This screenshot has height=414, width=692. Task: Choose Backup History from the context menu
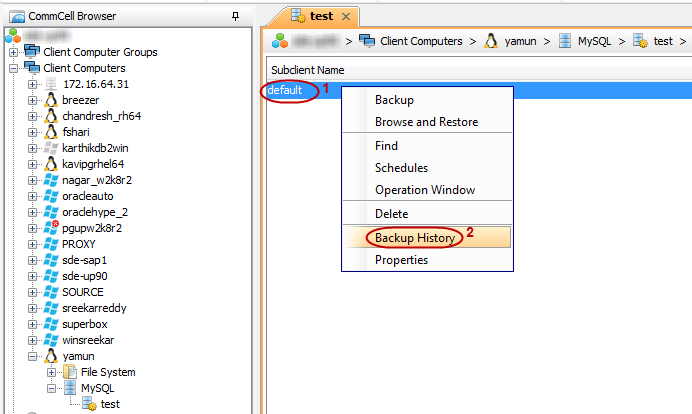(x=415, y=238)
